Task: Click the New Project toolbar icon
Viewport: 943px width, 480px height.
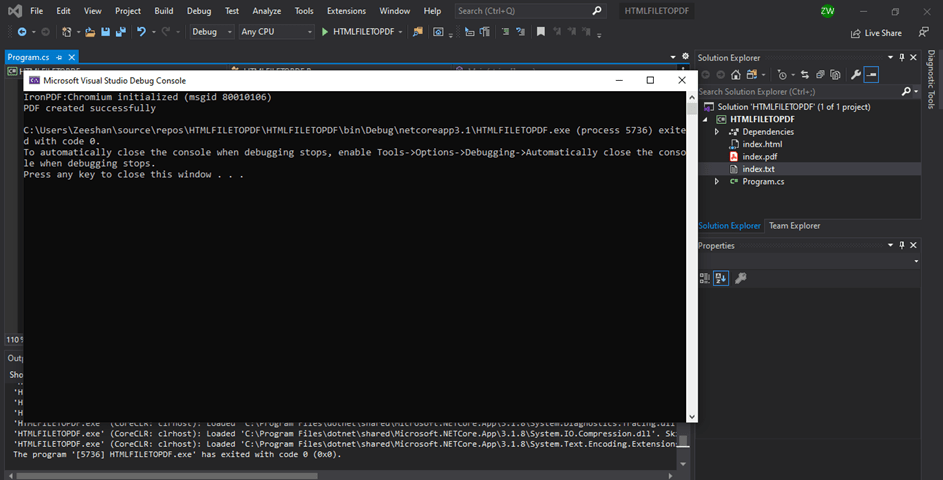Action: pyautogui.click(x=67, y=32)
